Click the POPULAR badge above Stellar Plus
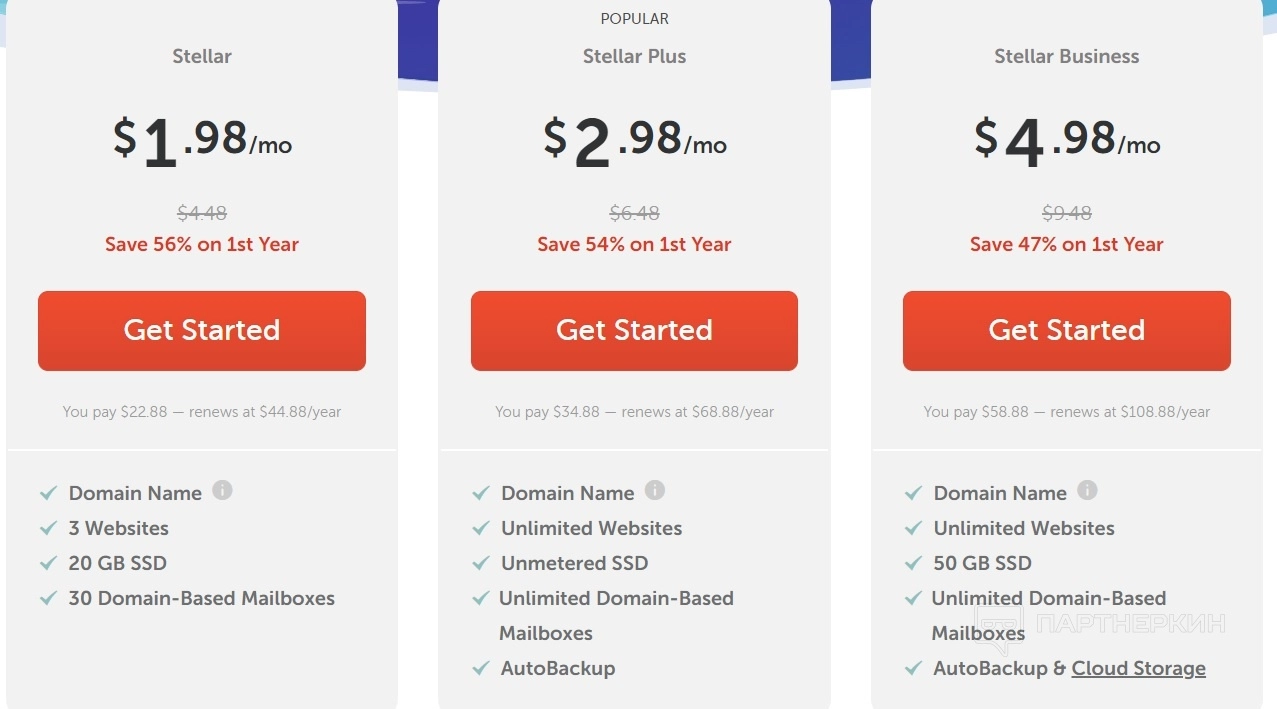 coord(634,19)
